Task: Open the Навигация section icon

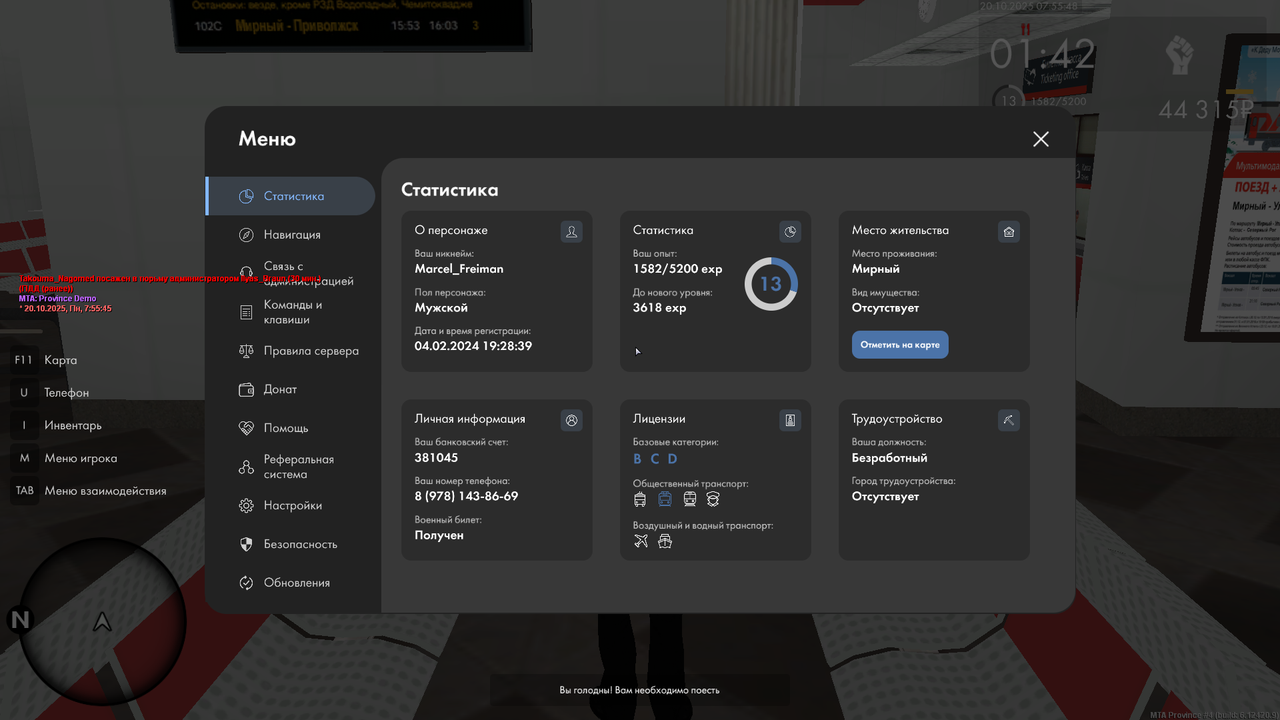Action: [x=245, y=234]
